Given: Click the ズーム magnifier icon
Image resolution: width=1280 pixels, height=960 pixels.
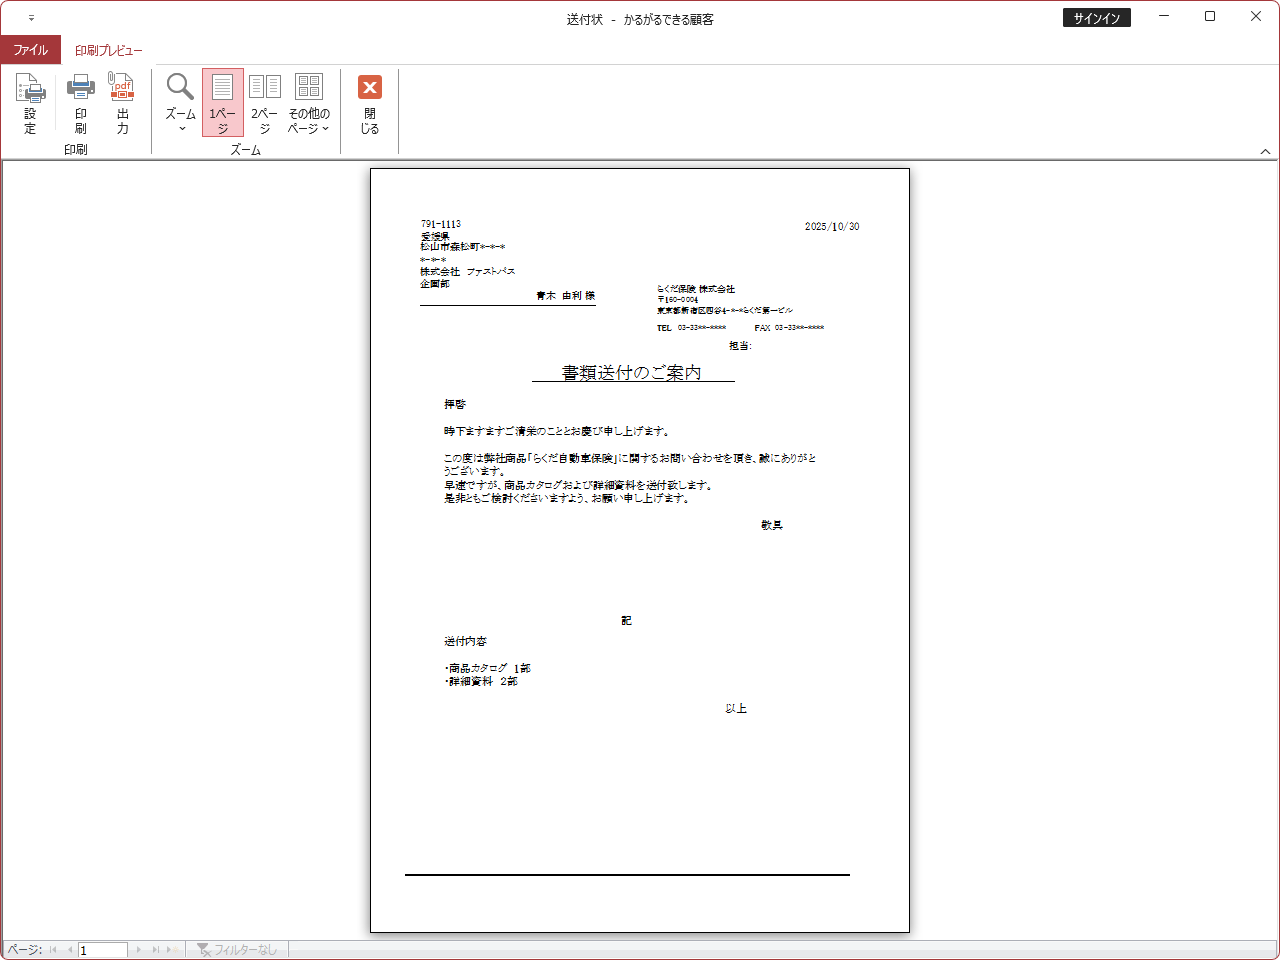Looking at the screenshot, I should [180, 88].
